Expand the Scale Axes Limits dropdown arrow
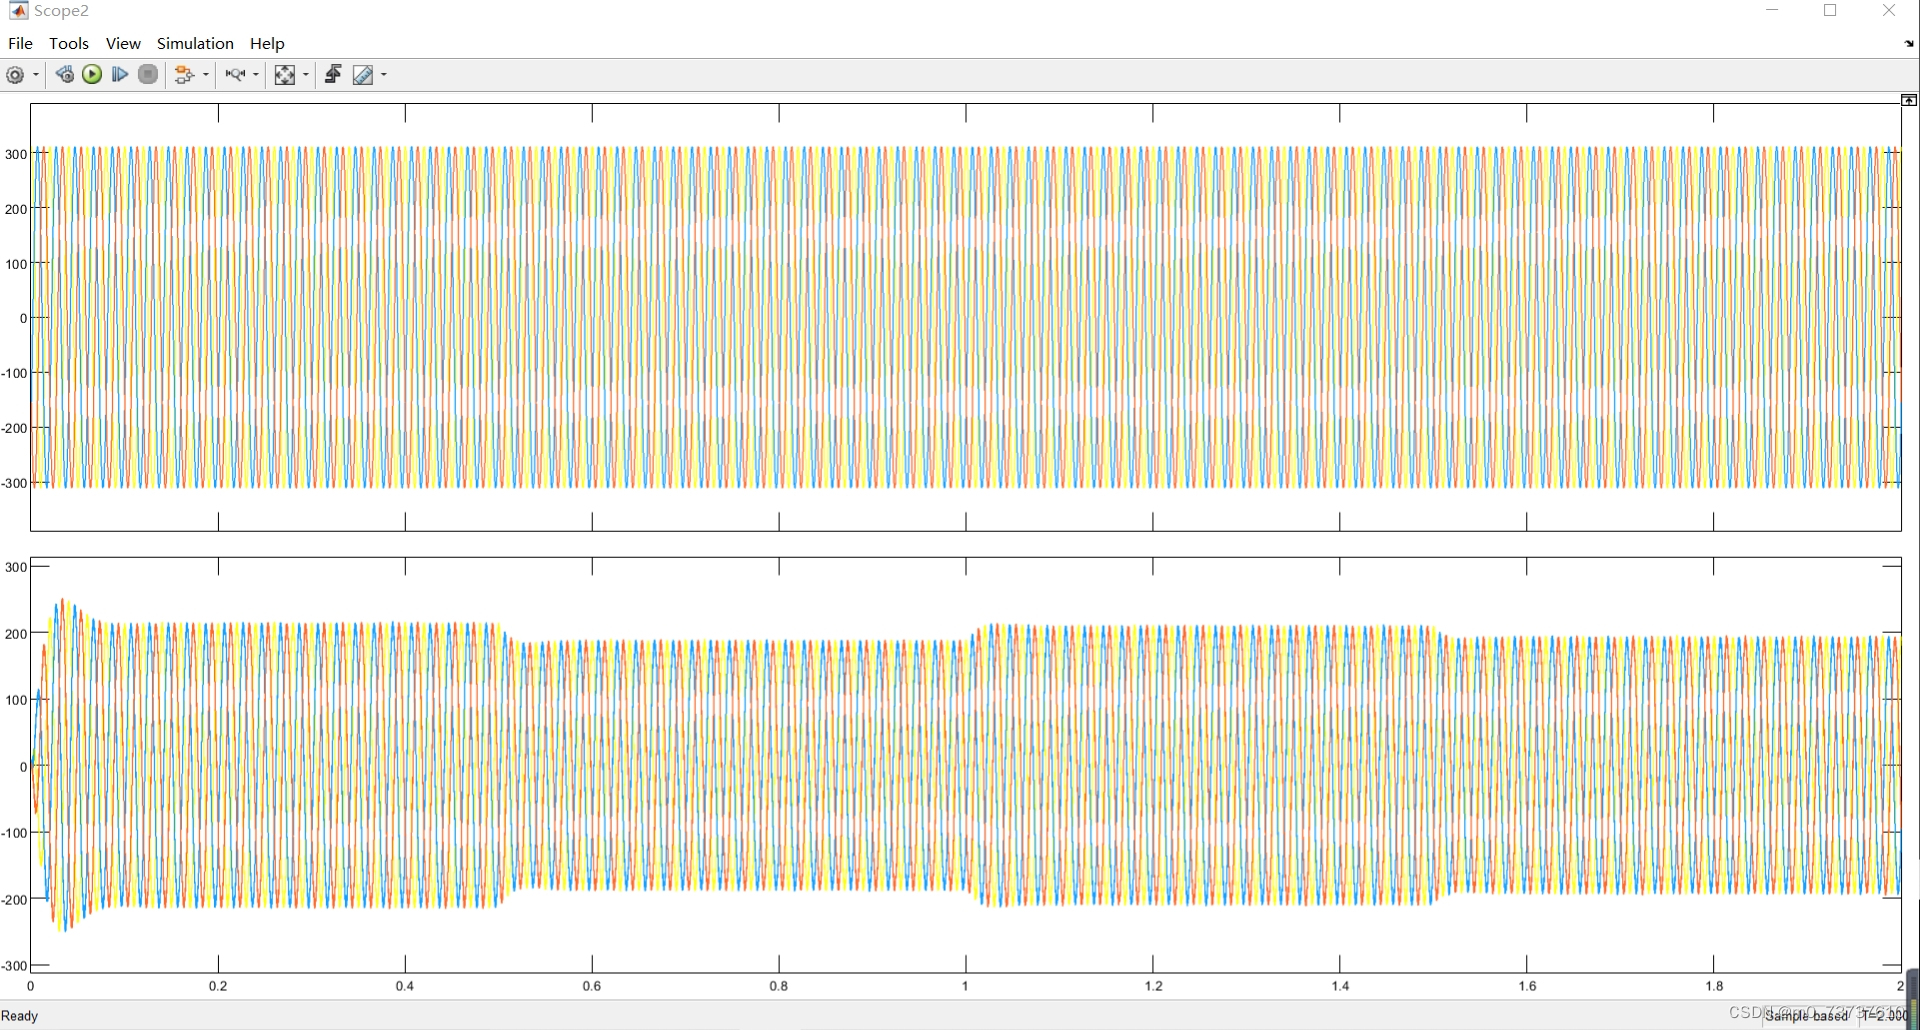The image size is (1920, 1030). point(306,75)
